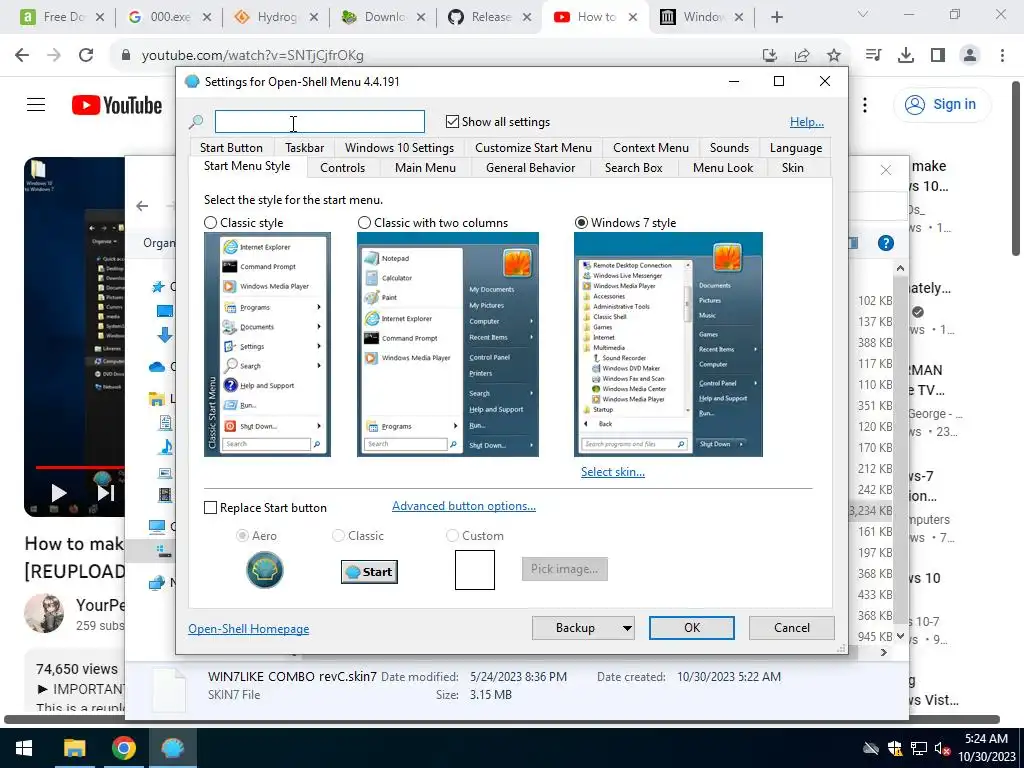Screen dimensions: 1024x768
Task: Open the Taskbar settings tab
Action: (x=304, y=148)
